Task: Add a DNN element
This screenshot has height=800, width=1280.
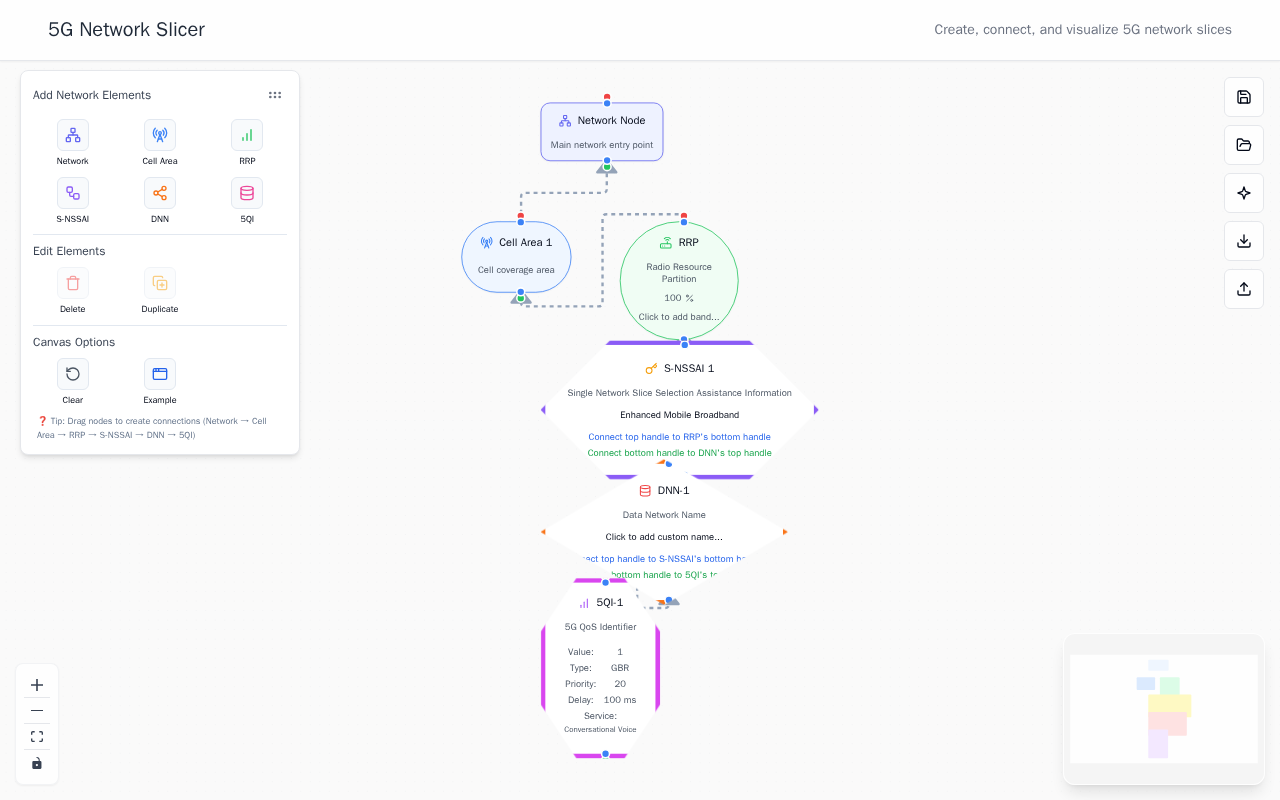Action: [x=160, y=194]
